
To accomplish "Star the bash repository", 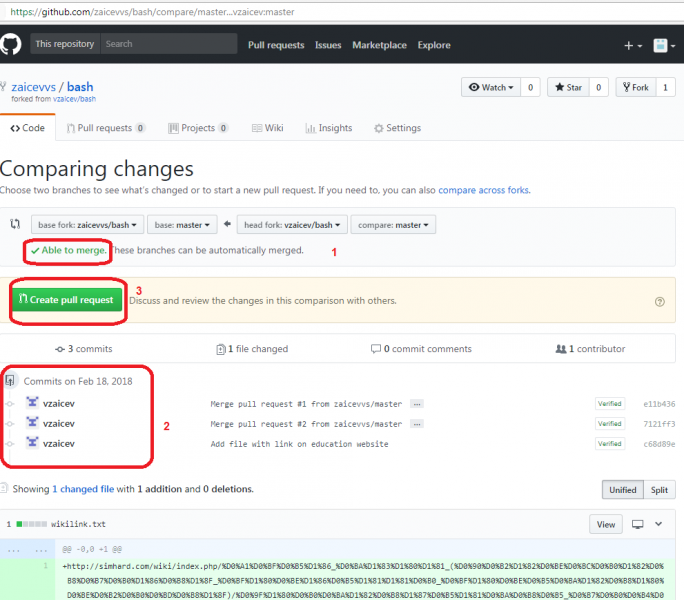I will click(x=568, y=88).
